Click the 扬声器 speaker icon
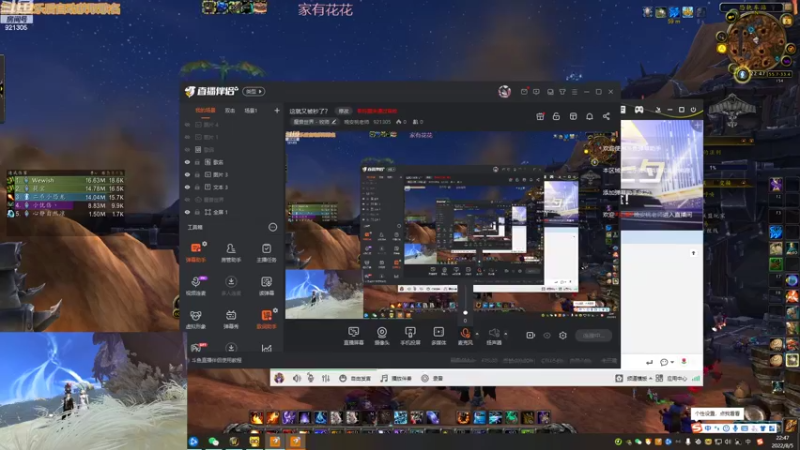 (493, 334)
